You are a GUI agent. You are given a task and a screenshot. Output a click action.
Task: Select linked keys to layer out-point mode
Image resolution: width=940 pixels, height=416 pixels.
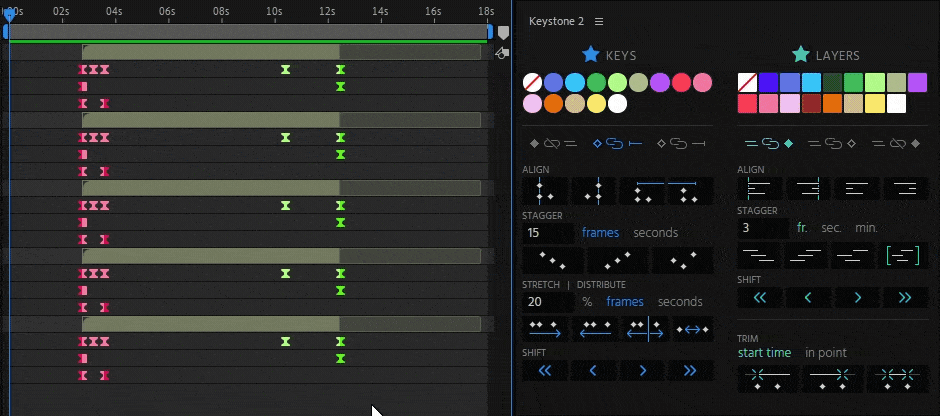click(x=680, y=143)
